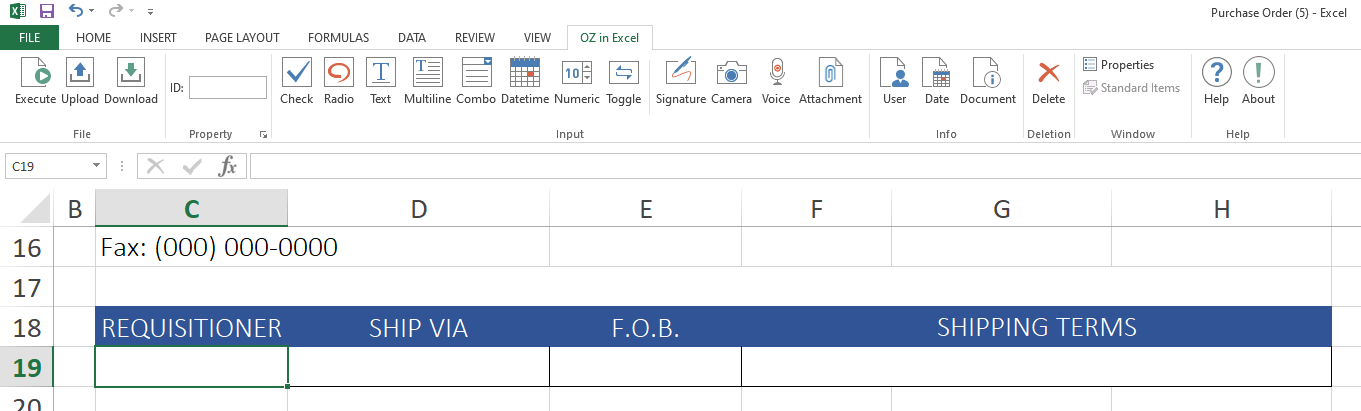Click the Download icon
1361x411 pixels.
tap(131, 80)
